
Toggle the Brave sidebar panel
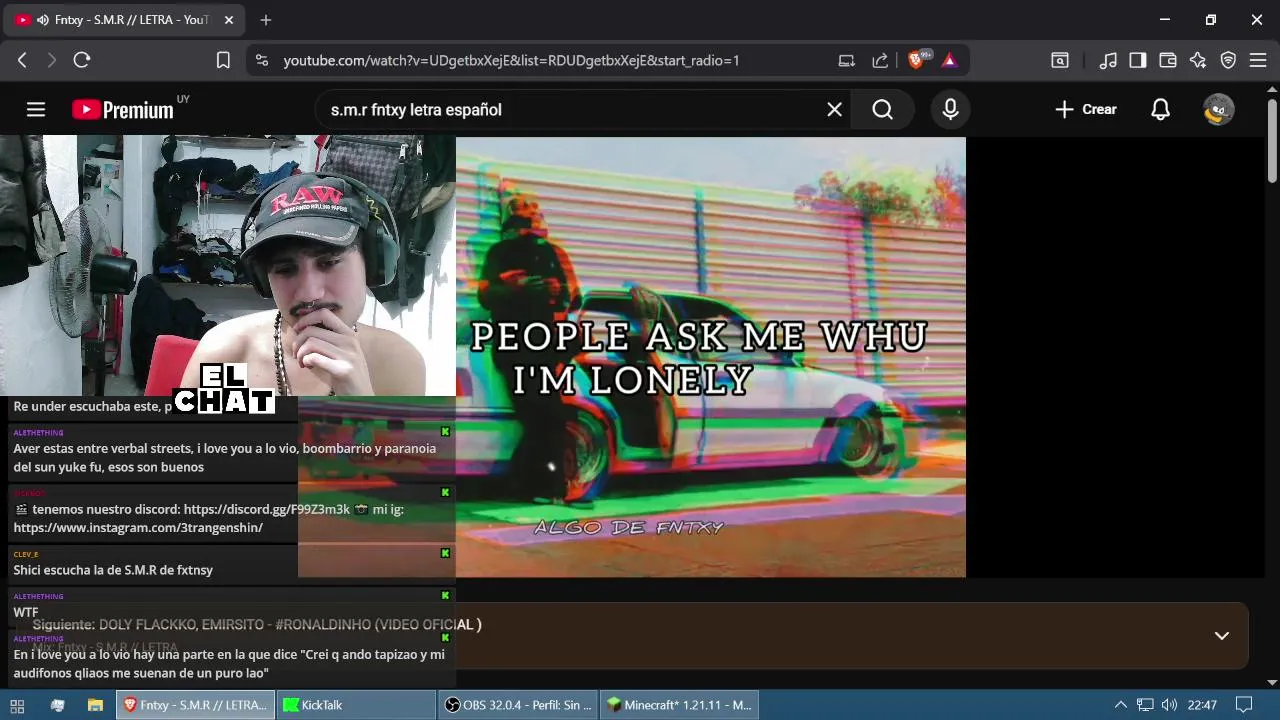[x=1138, y=60]
